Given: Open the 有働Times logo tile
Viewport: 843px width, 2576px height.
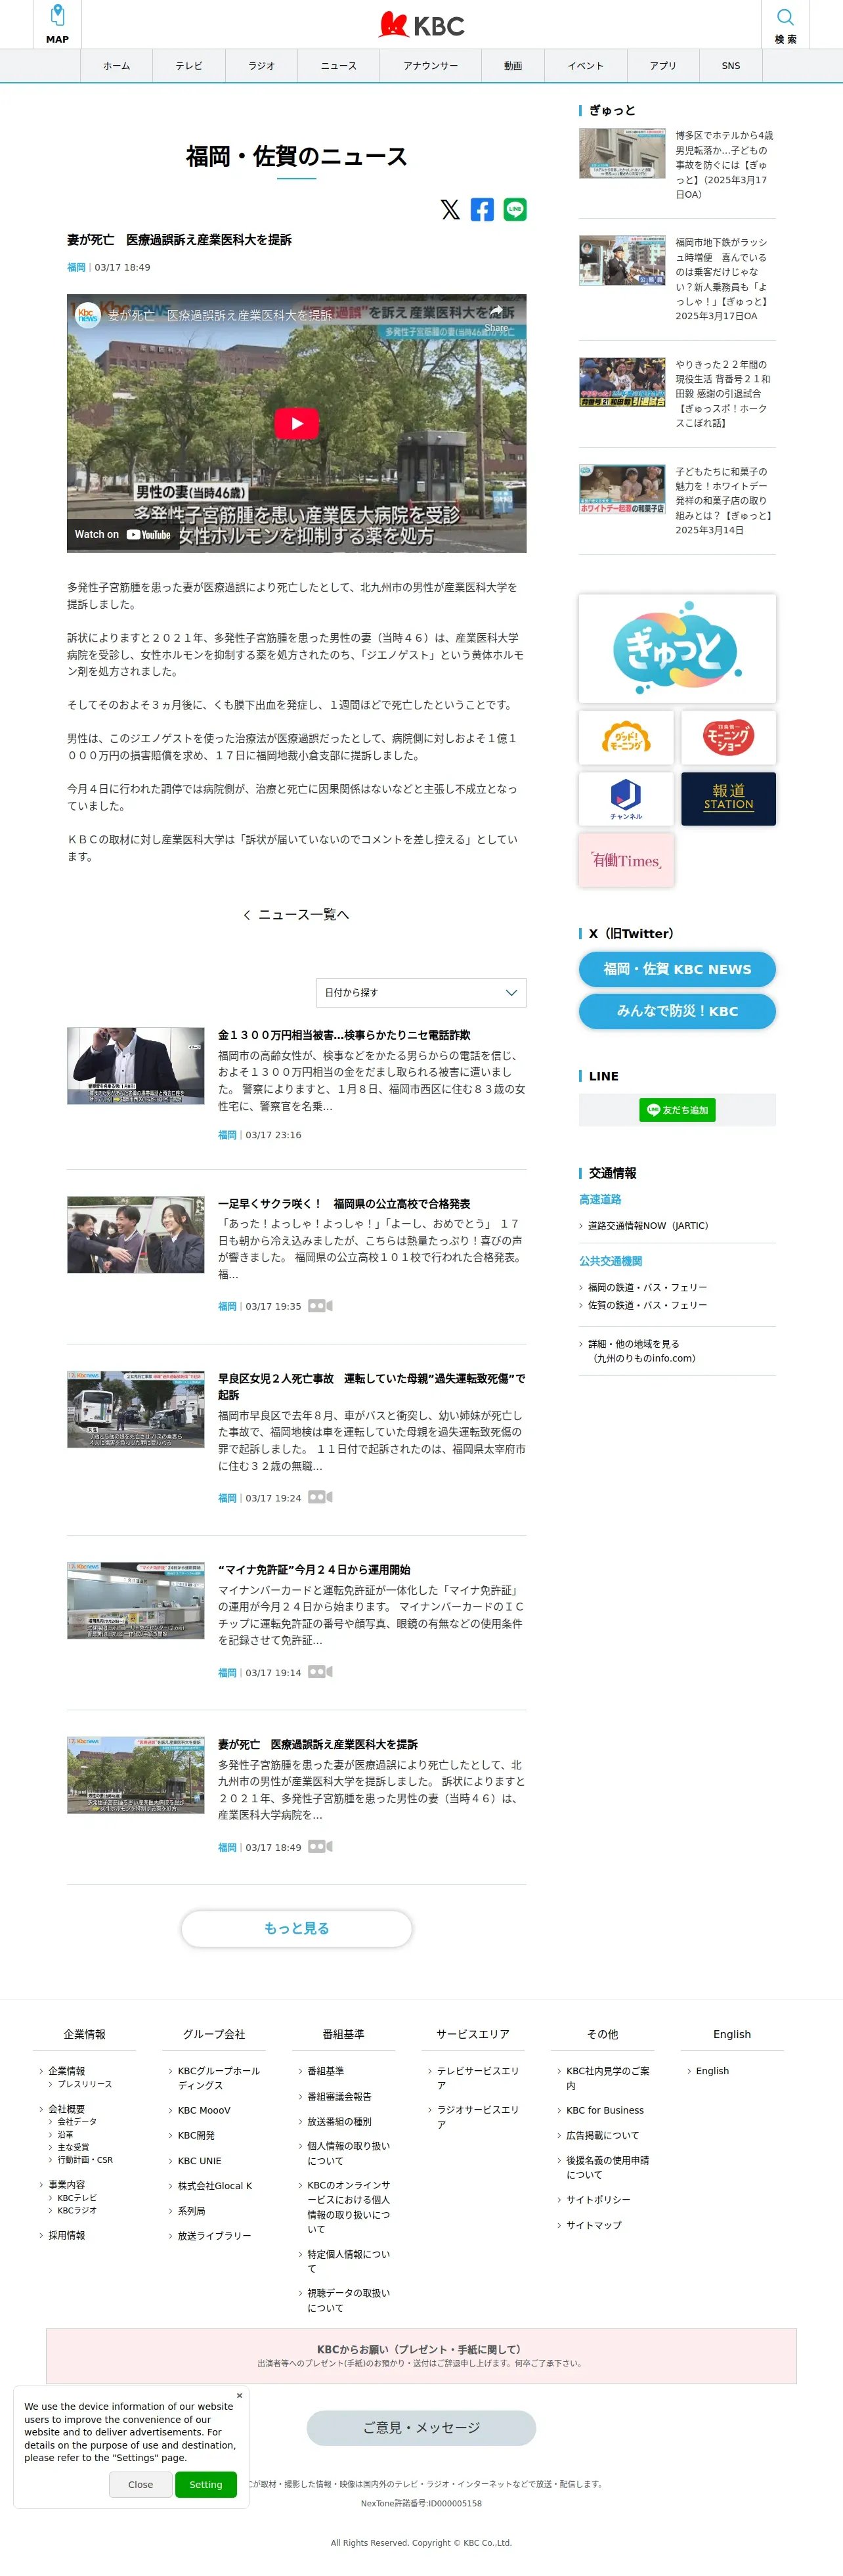Looking at the screenshot, I should pyautogui.click(x=626, y=860).
